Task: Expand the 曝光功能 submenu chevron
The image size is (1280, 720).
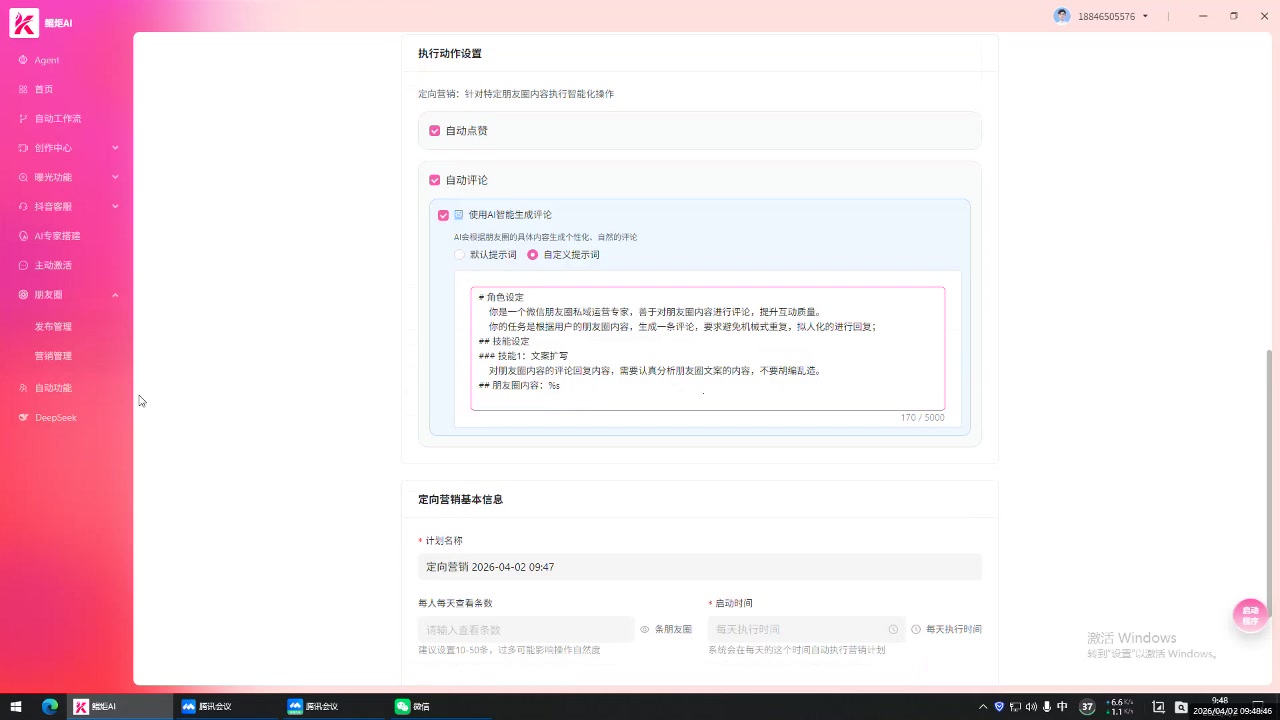Action: click(x=115, y=177)
